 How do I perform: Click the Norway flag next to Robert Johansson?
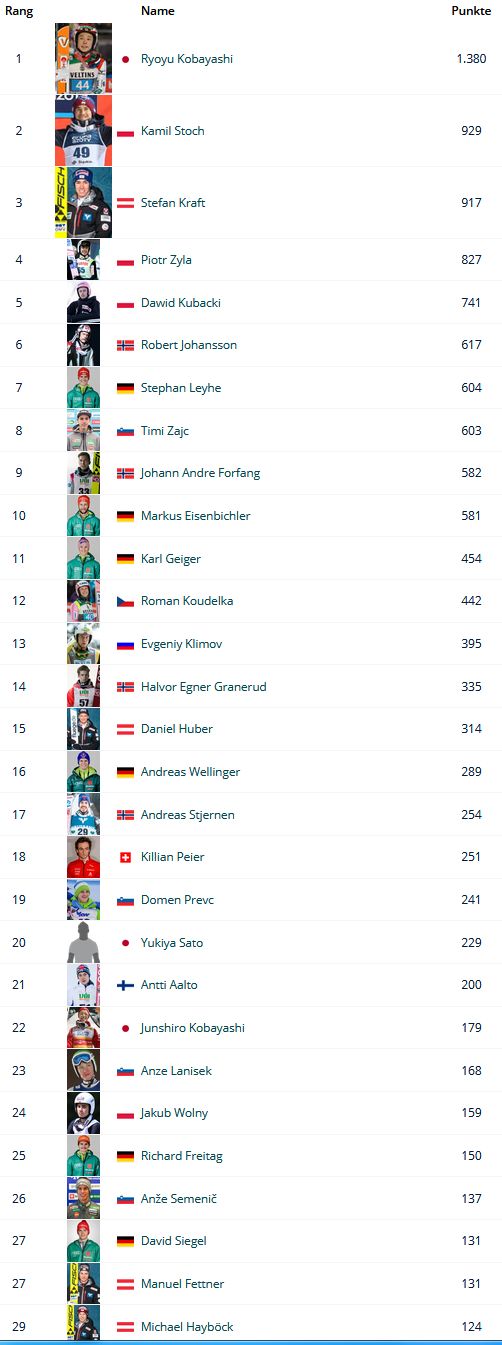(x=125, y=345)
